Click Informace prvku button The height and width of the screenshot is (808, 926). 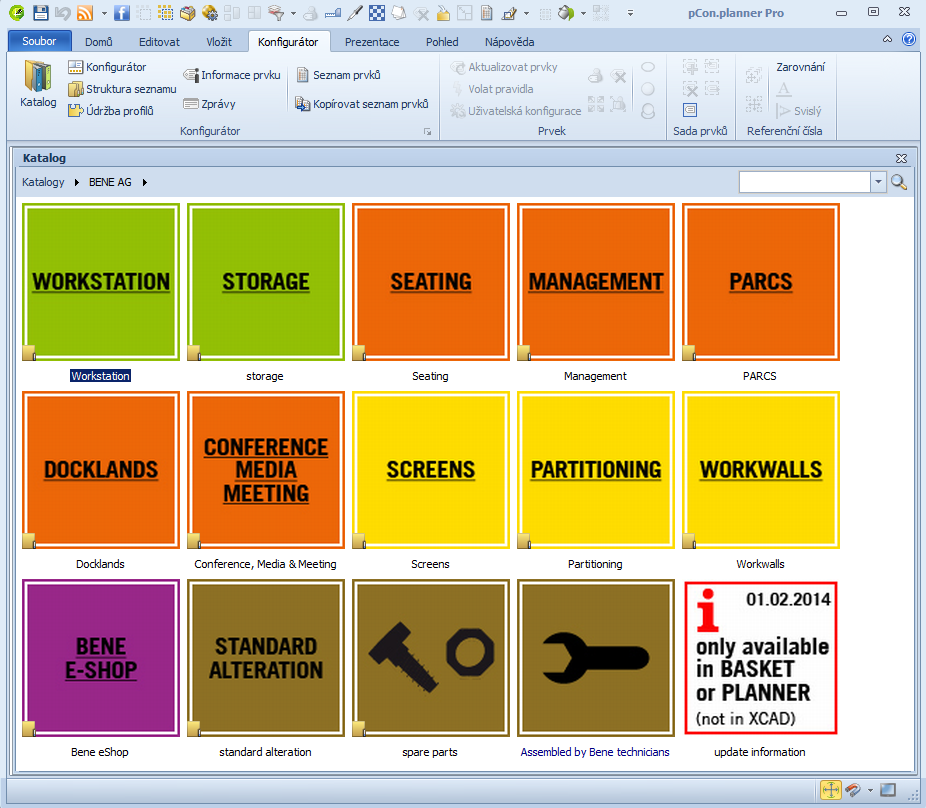pyautogui.click(x=232, y=75)
